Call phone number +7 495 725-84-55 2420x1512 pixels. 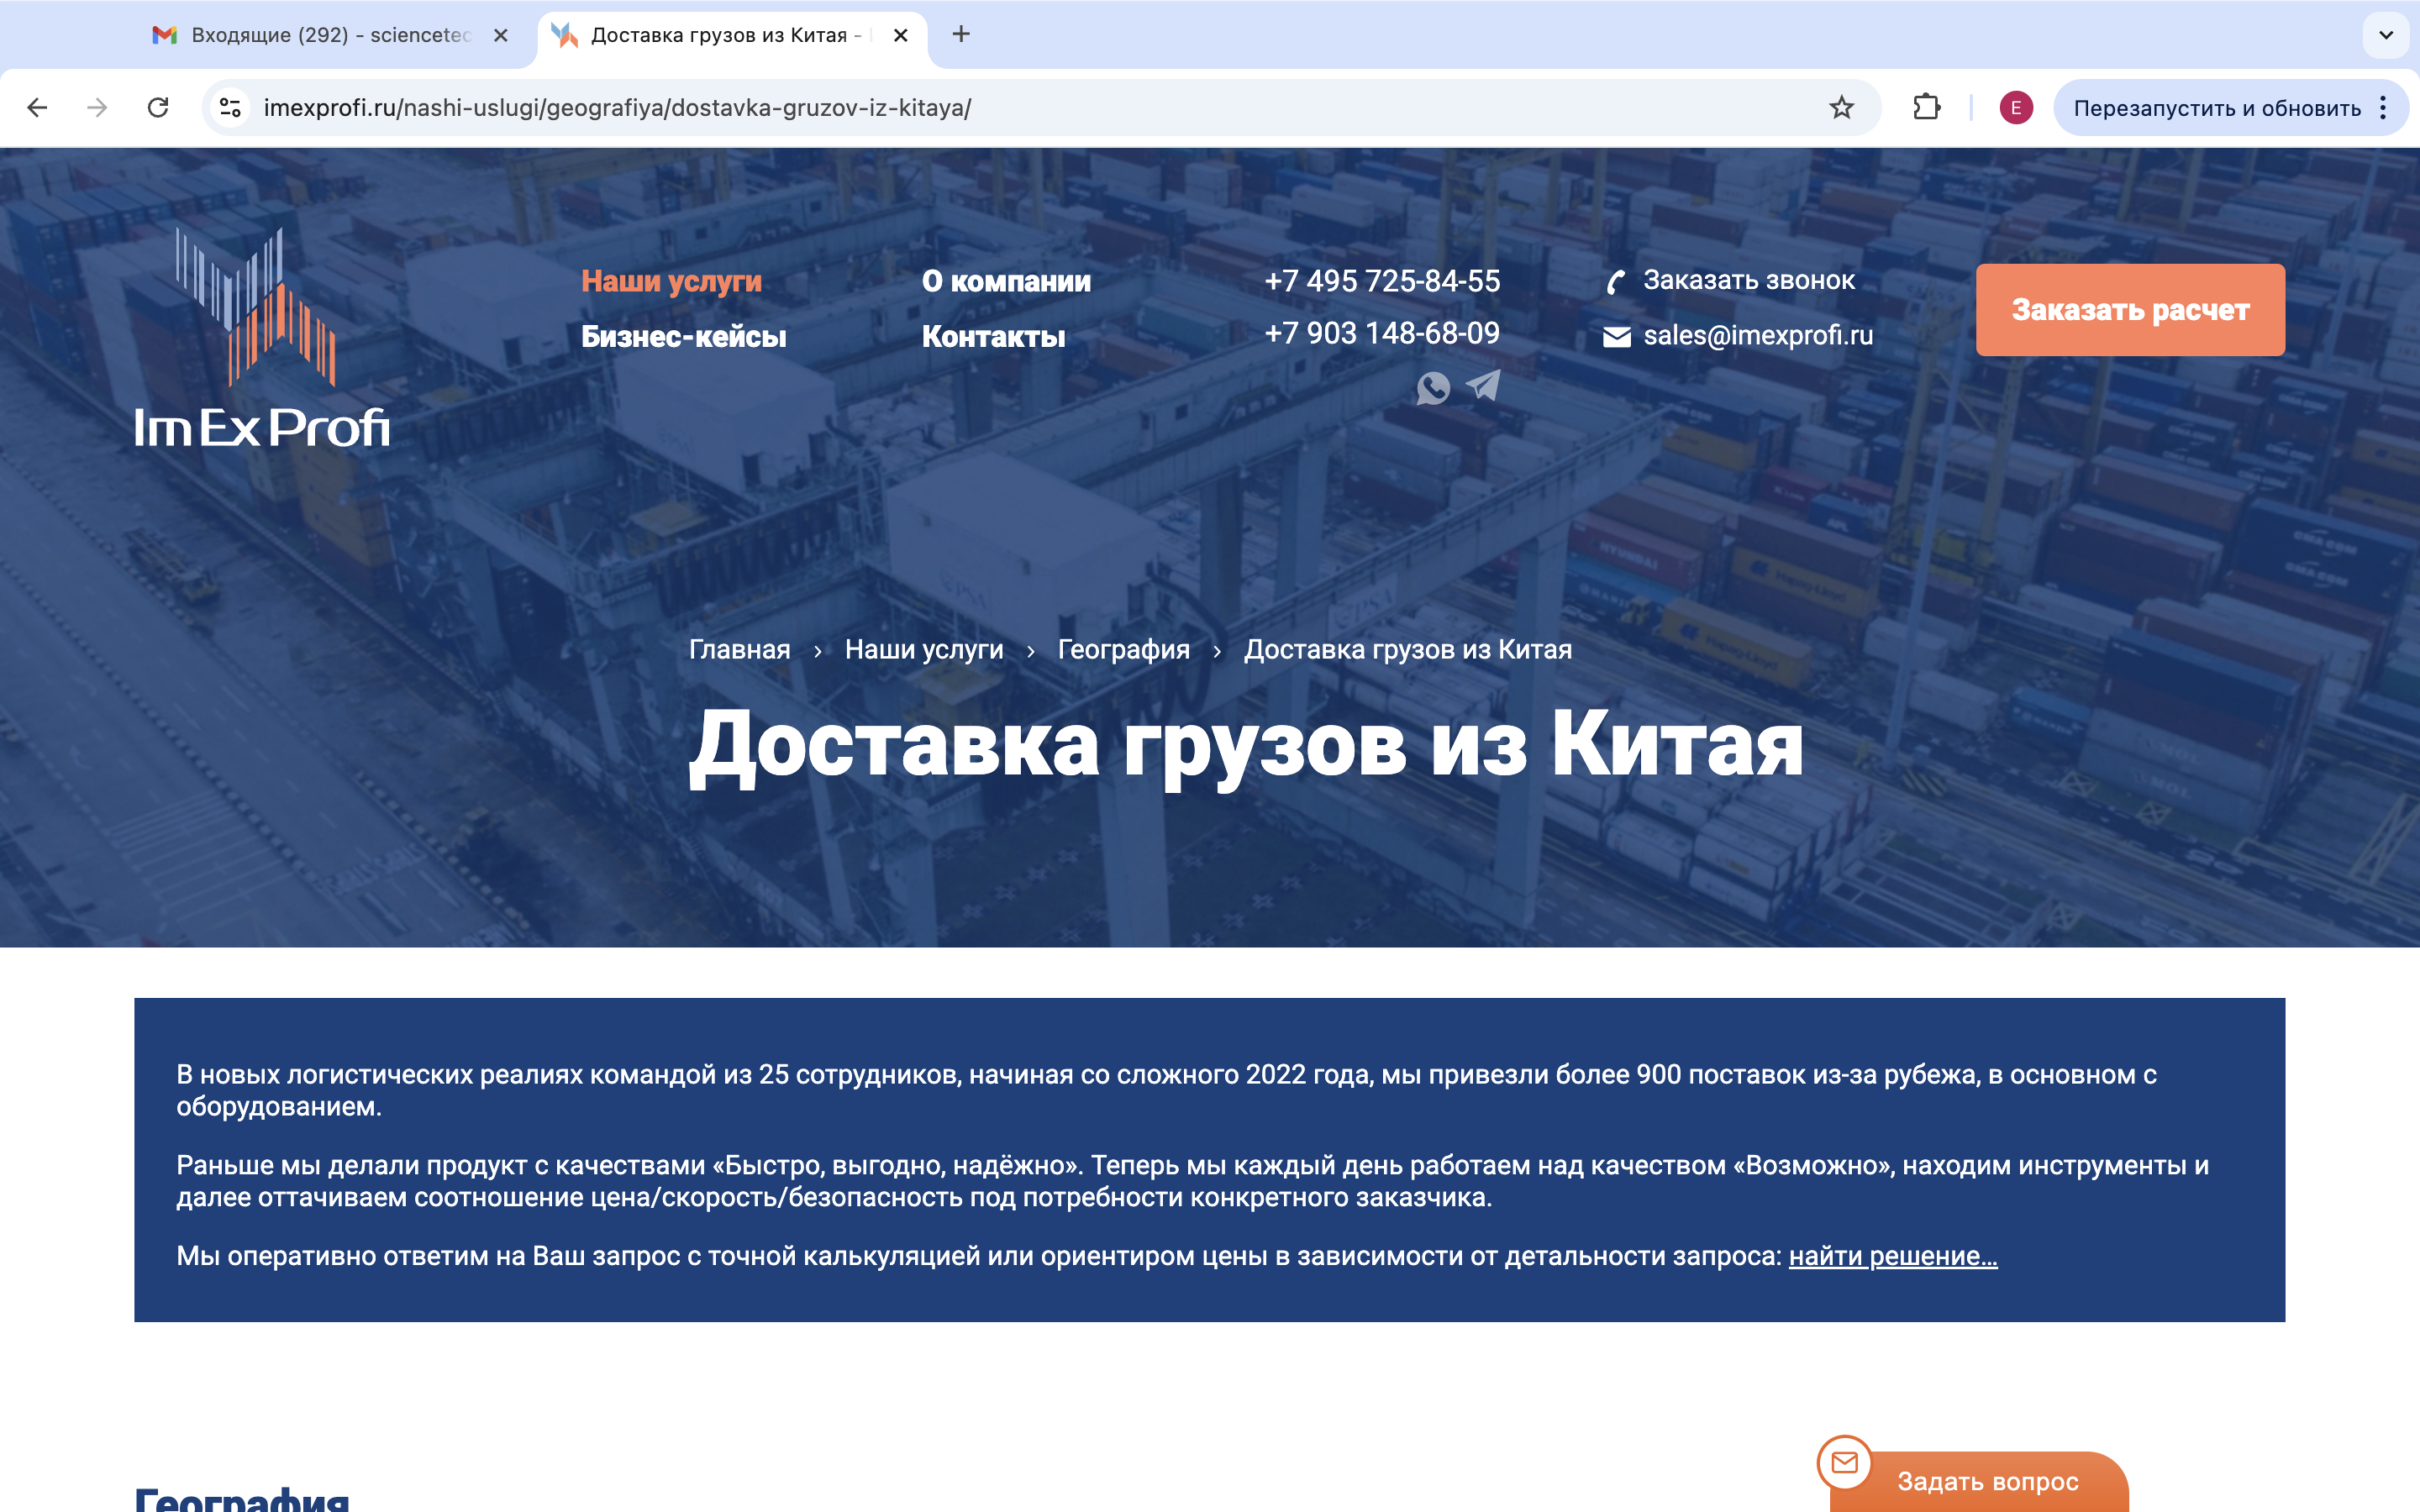[x=1382, y=281]
